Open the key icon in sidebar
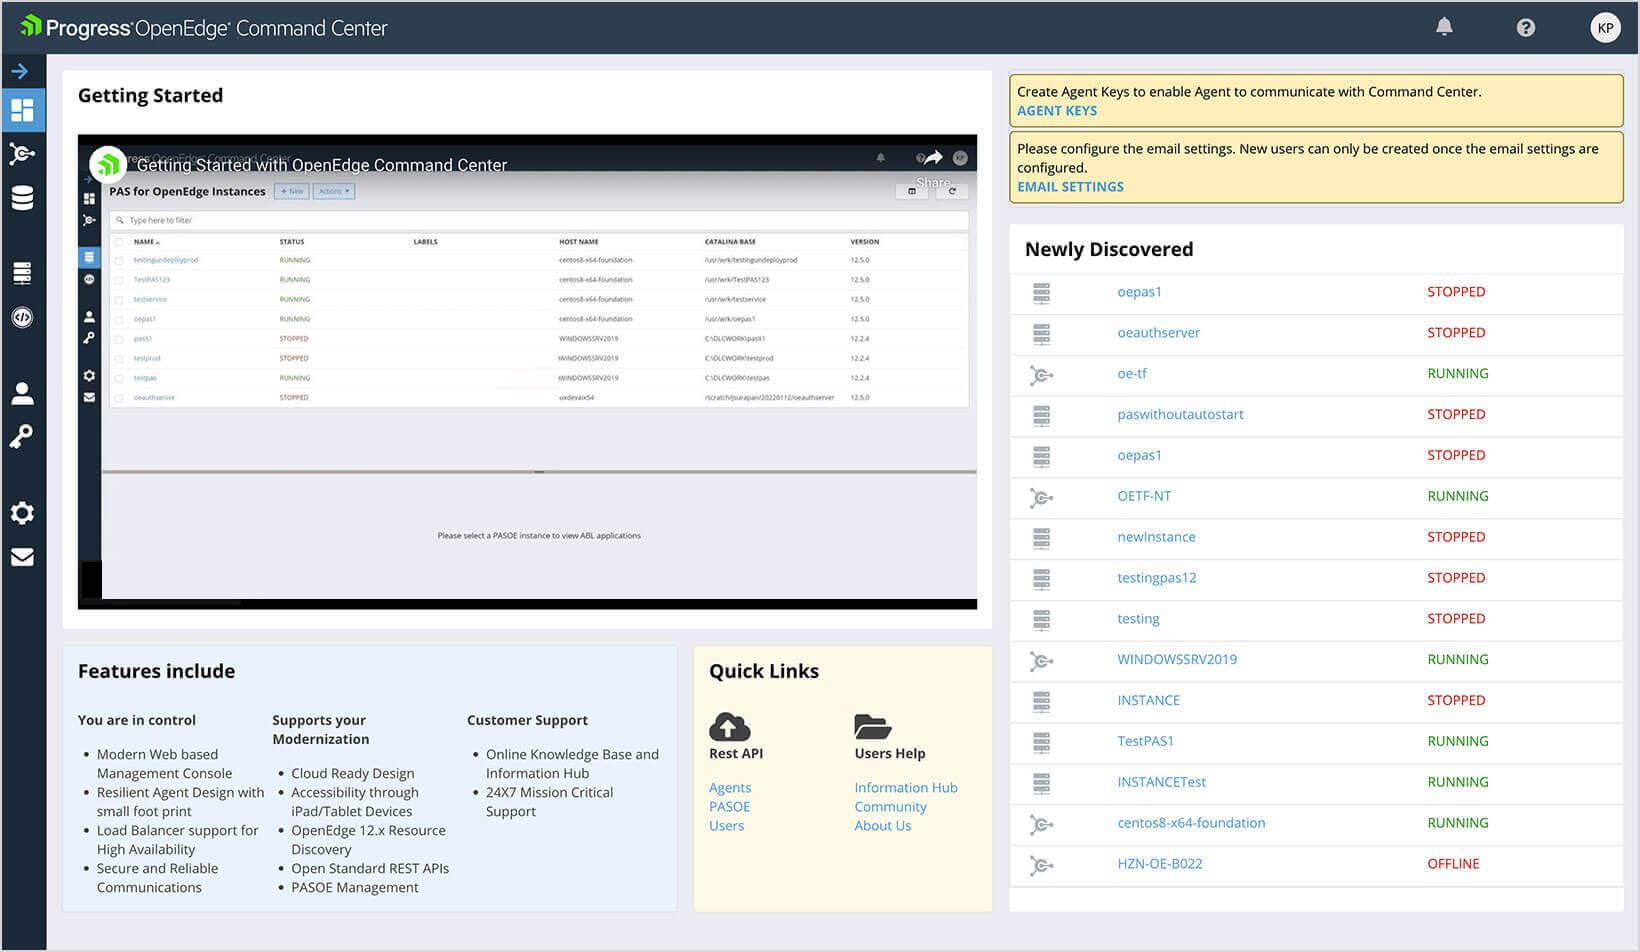 coord(22,436)
